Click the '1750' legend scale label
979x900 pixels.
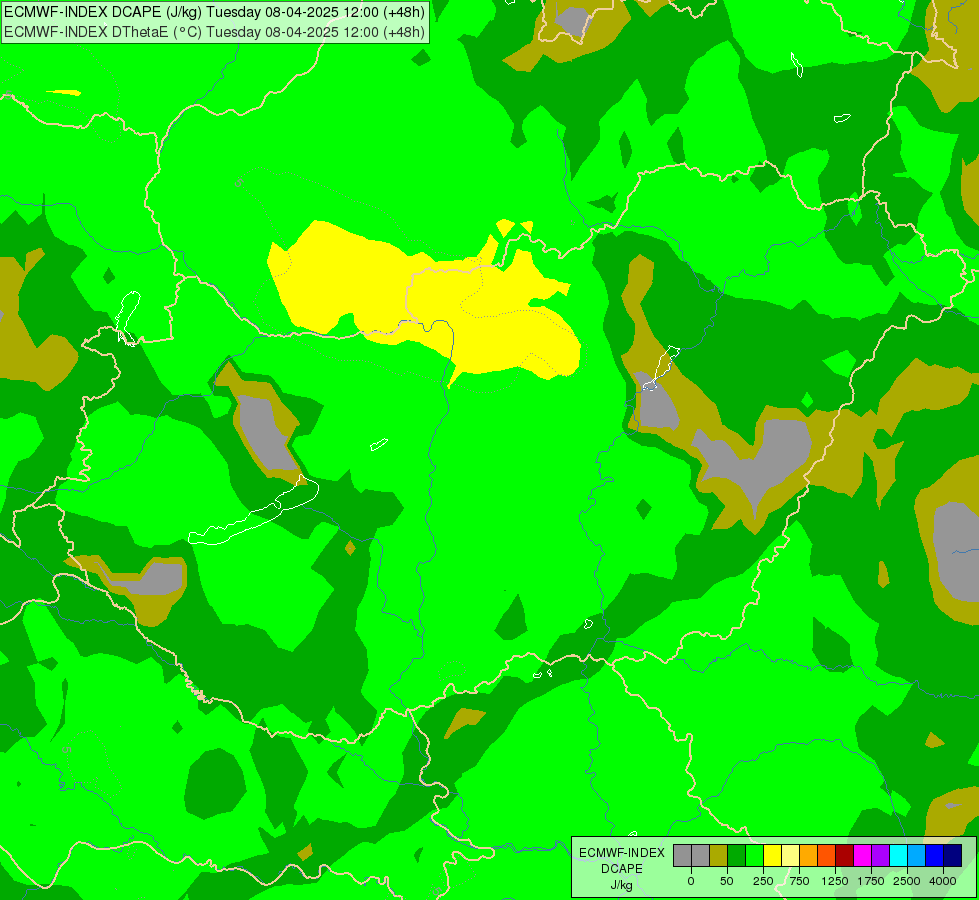click(871, 881)
